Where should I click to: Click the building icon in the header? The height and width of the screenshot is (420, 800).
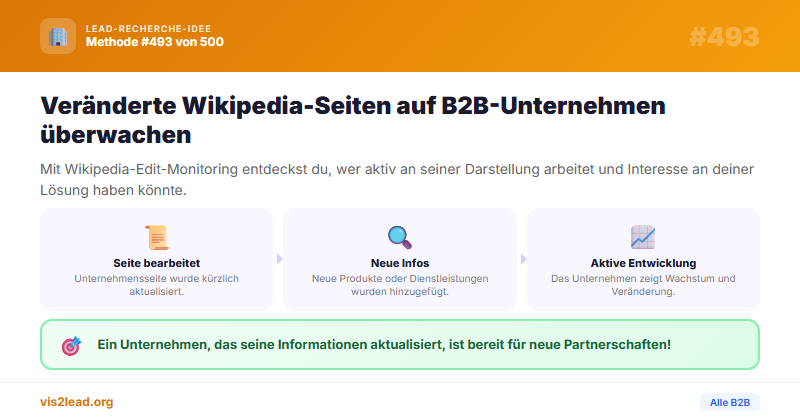(x=58, y=36)
